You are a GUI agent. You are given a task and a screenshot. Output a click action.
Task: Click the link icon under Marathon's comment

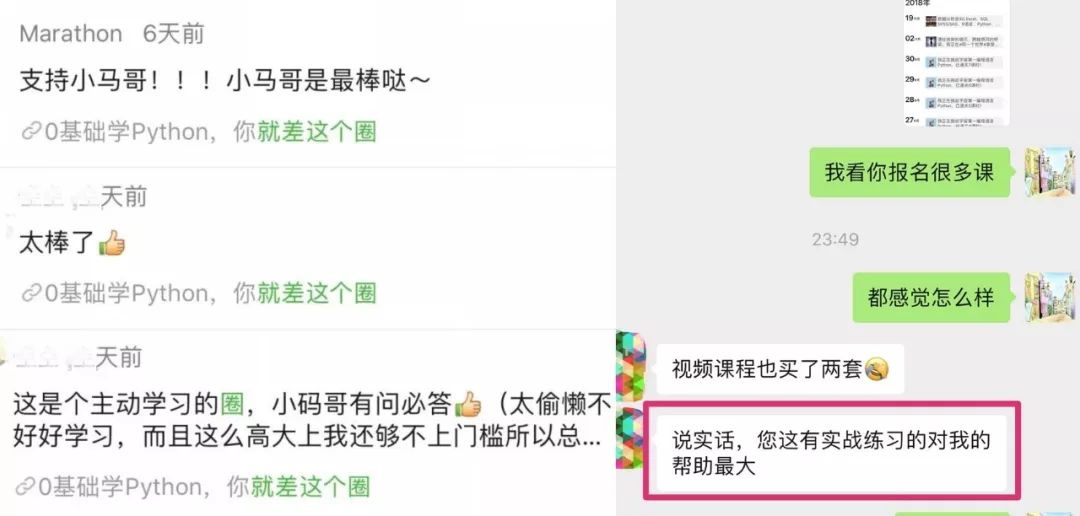pyautogui.click(x=32, y=132)
